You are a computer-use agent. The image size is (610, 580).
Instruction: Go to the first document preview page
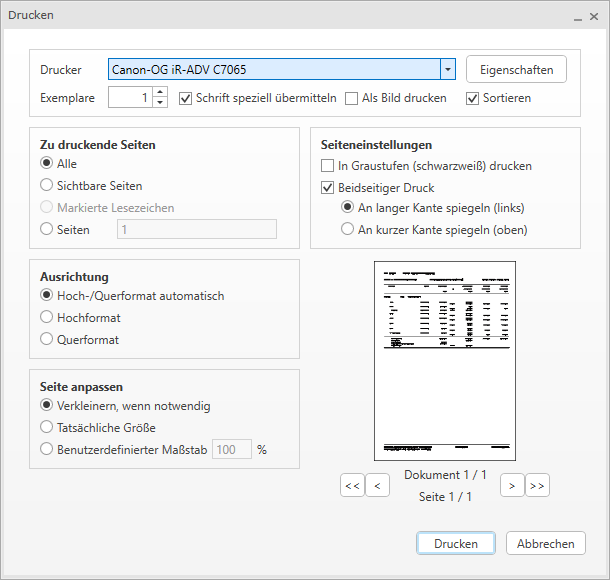pos(352,486)
